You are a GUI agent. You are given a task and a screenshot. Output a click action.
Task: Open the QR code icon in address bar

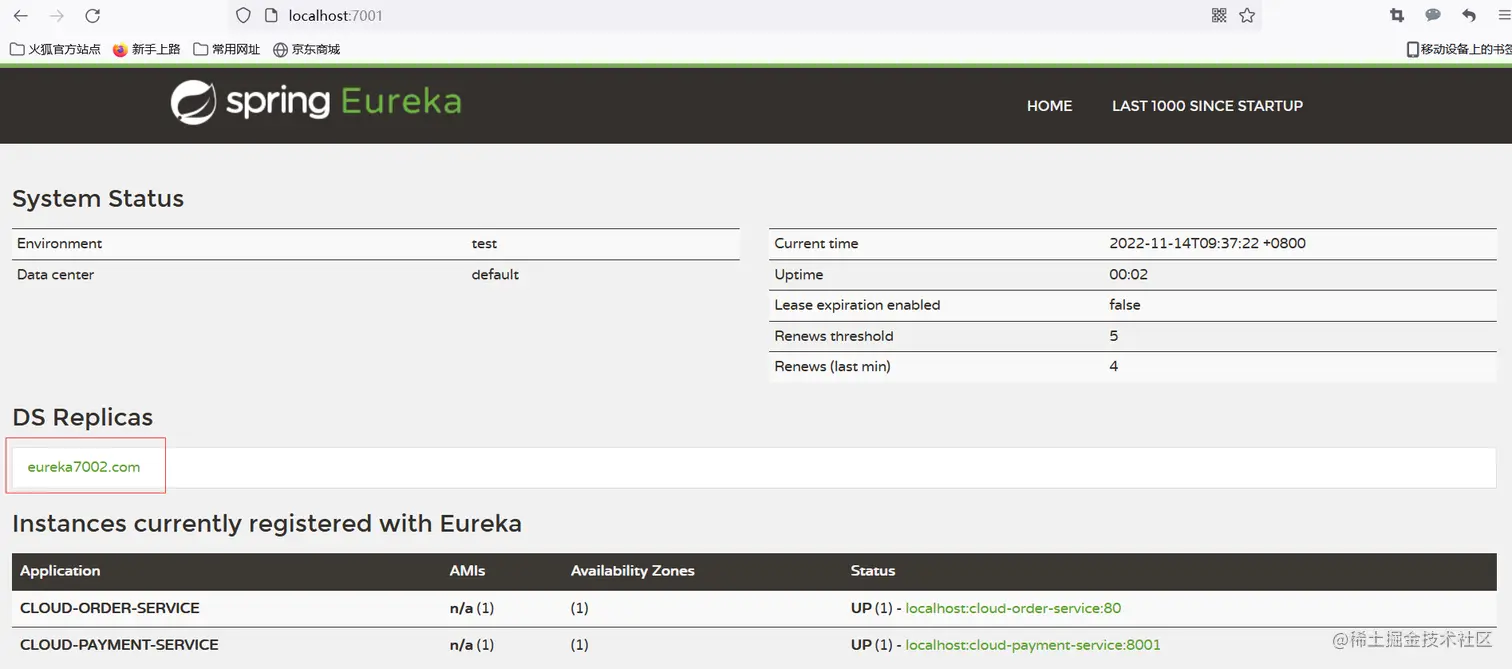pos(1219,15)
